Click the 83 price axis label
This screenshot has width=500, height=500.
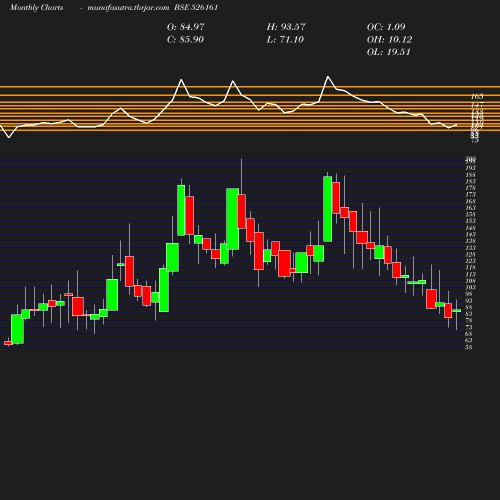coord(469,314)
